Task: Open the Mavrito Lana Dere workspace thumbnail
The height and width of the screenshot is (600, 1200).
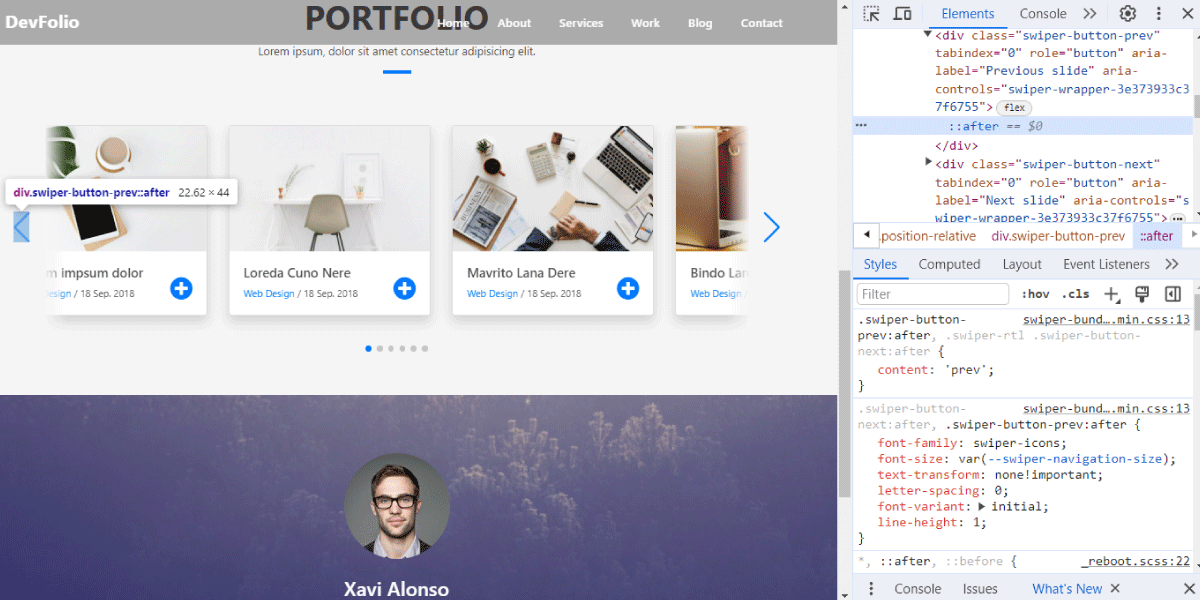Action: pos(553,188)
